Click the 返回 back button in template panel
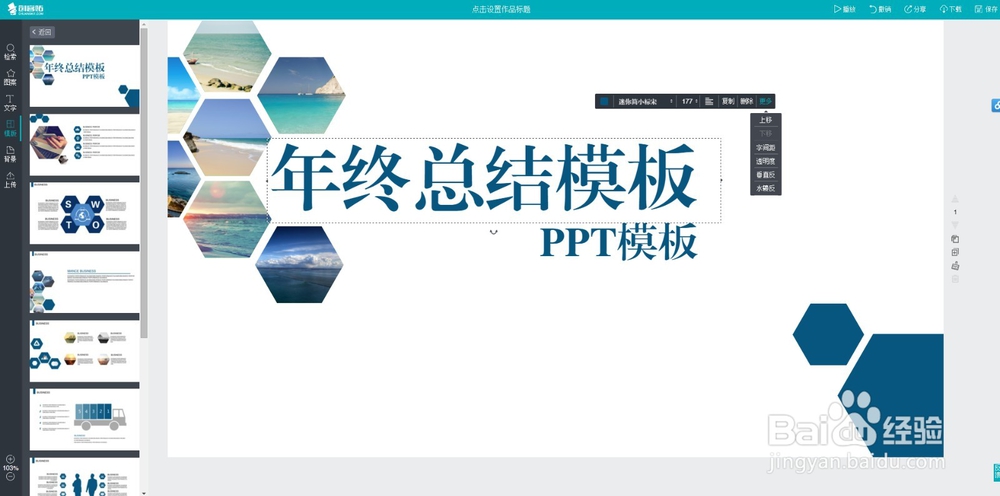 42,32
